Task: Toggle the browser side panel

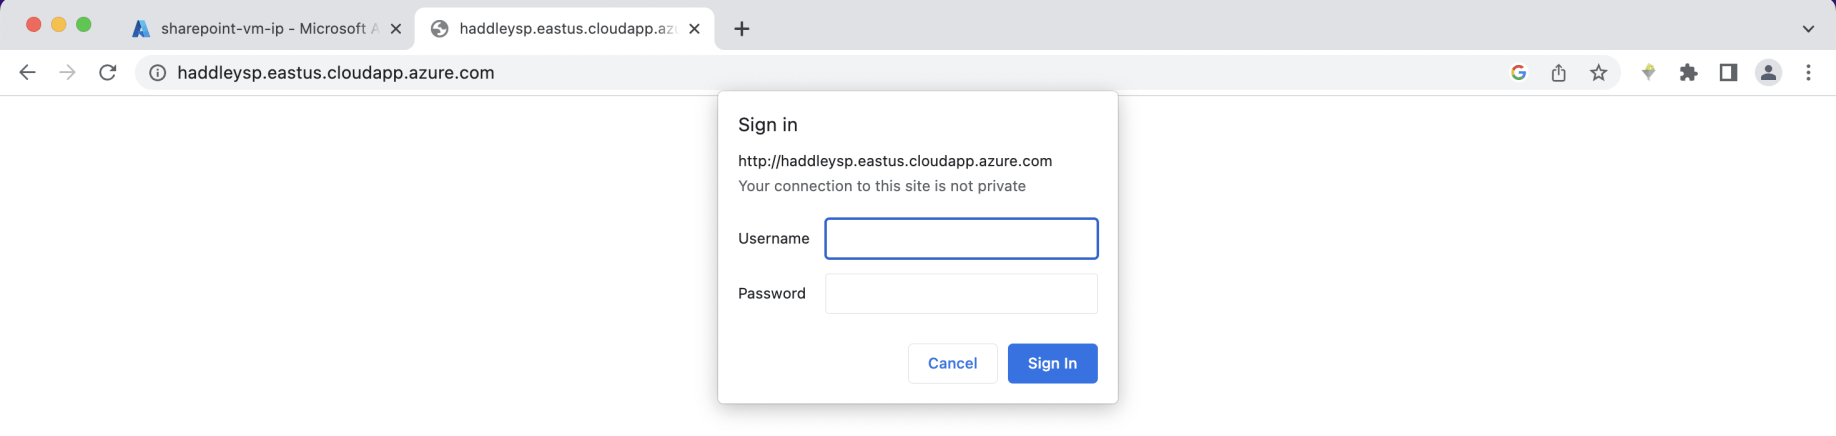Action: (x=1728, y=73)
